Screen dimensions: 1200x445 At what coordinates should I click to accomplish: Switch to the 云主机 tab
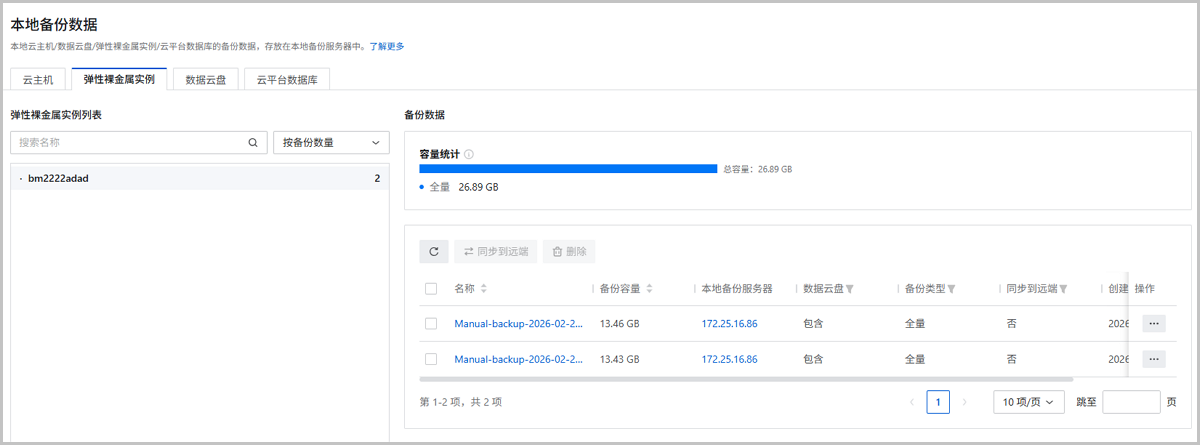pyautogui.click(x=39, y=80)
